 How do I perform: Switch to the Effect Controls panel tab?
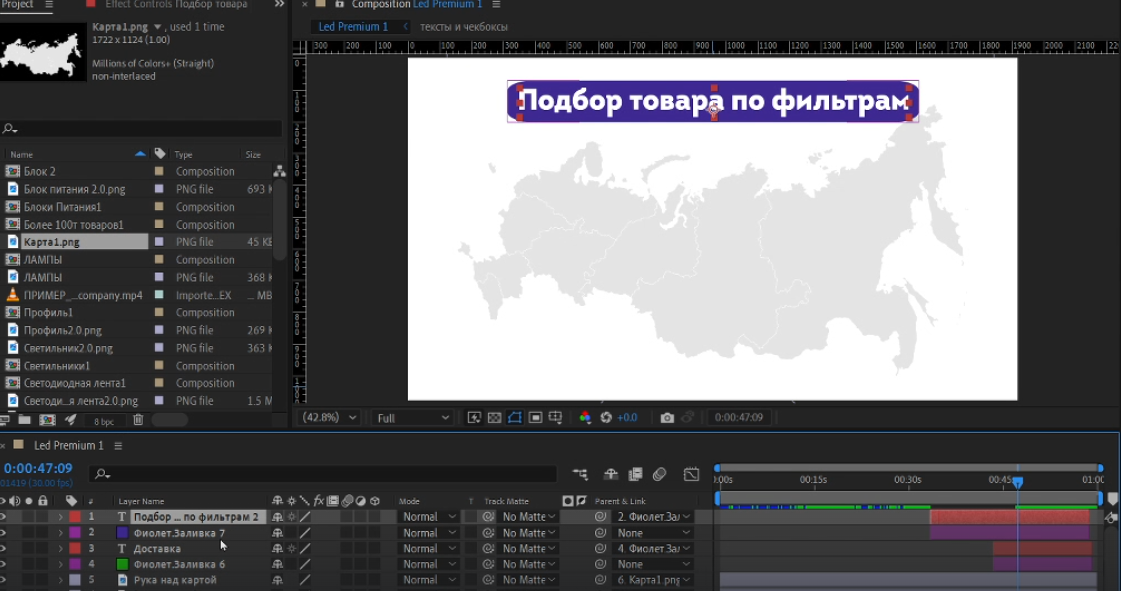(175, 5)
